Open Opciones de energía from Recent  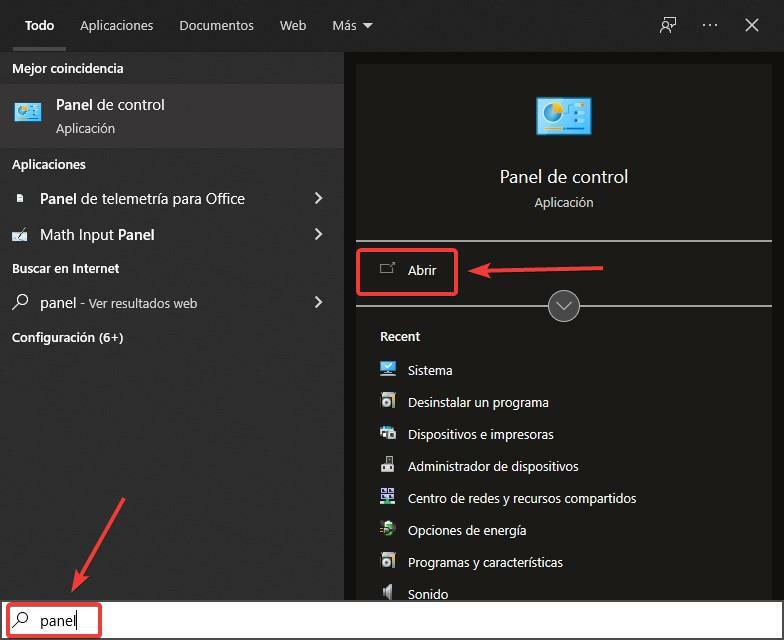[x=467, y=530]
